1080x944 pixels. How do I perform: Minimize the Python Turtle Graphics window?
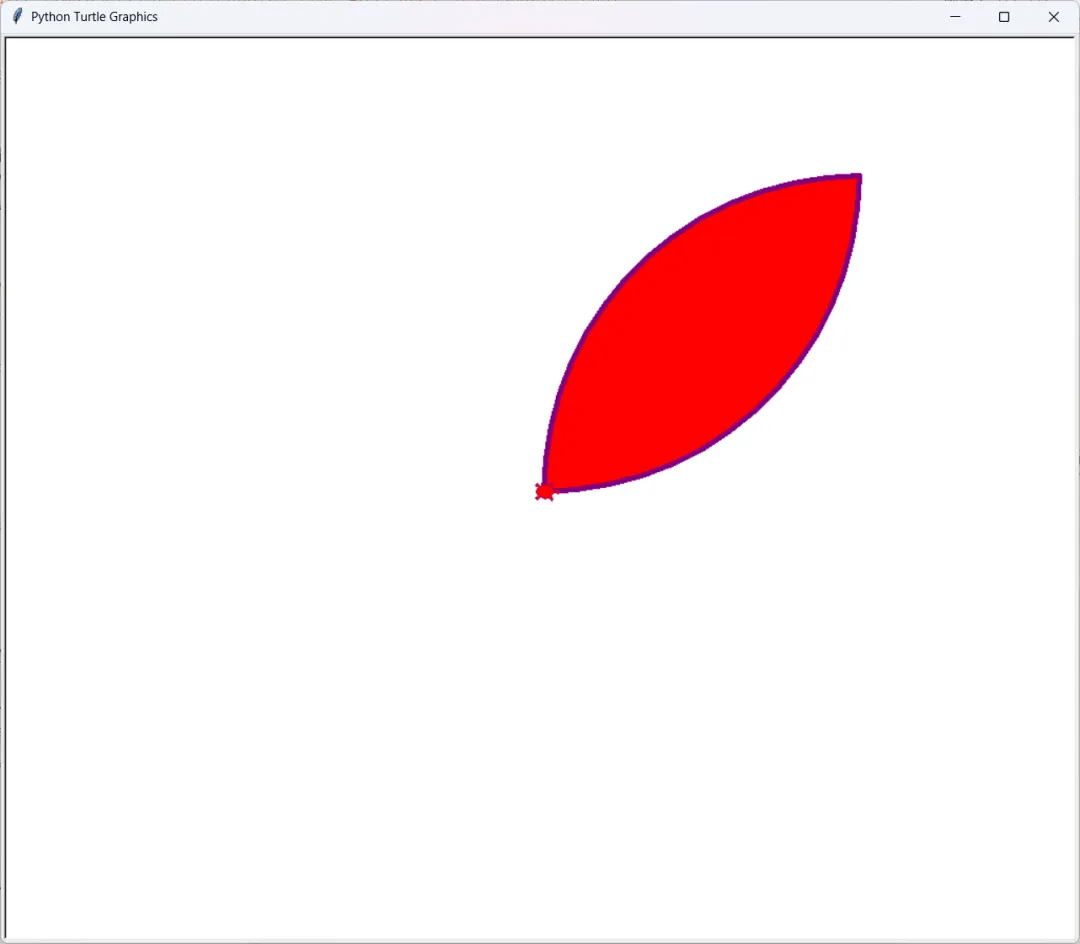[955, 17]
